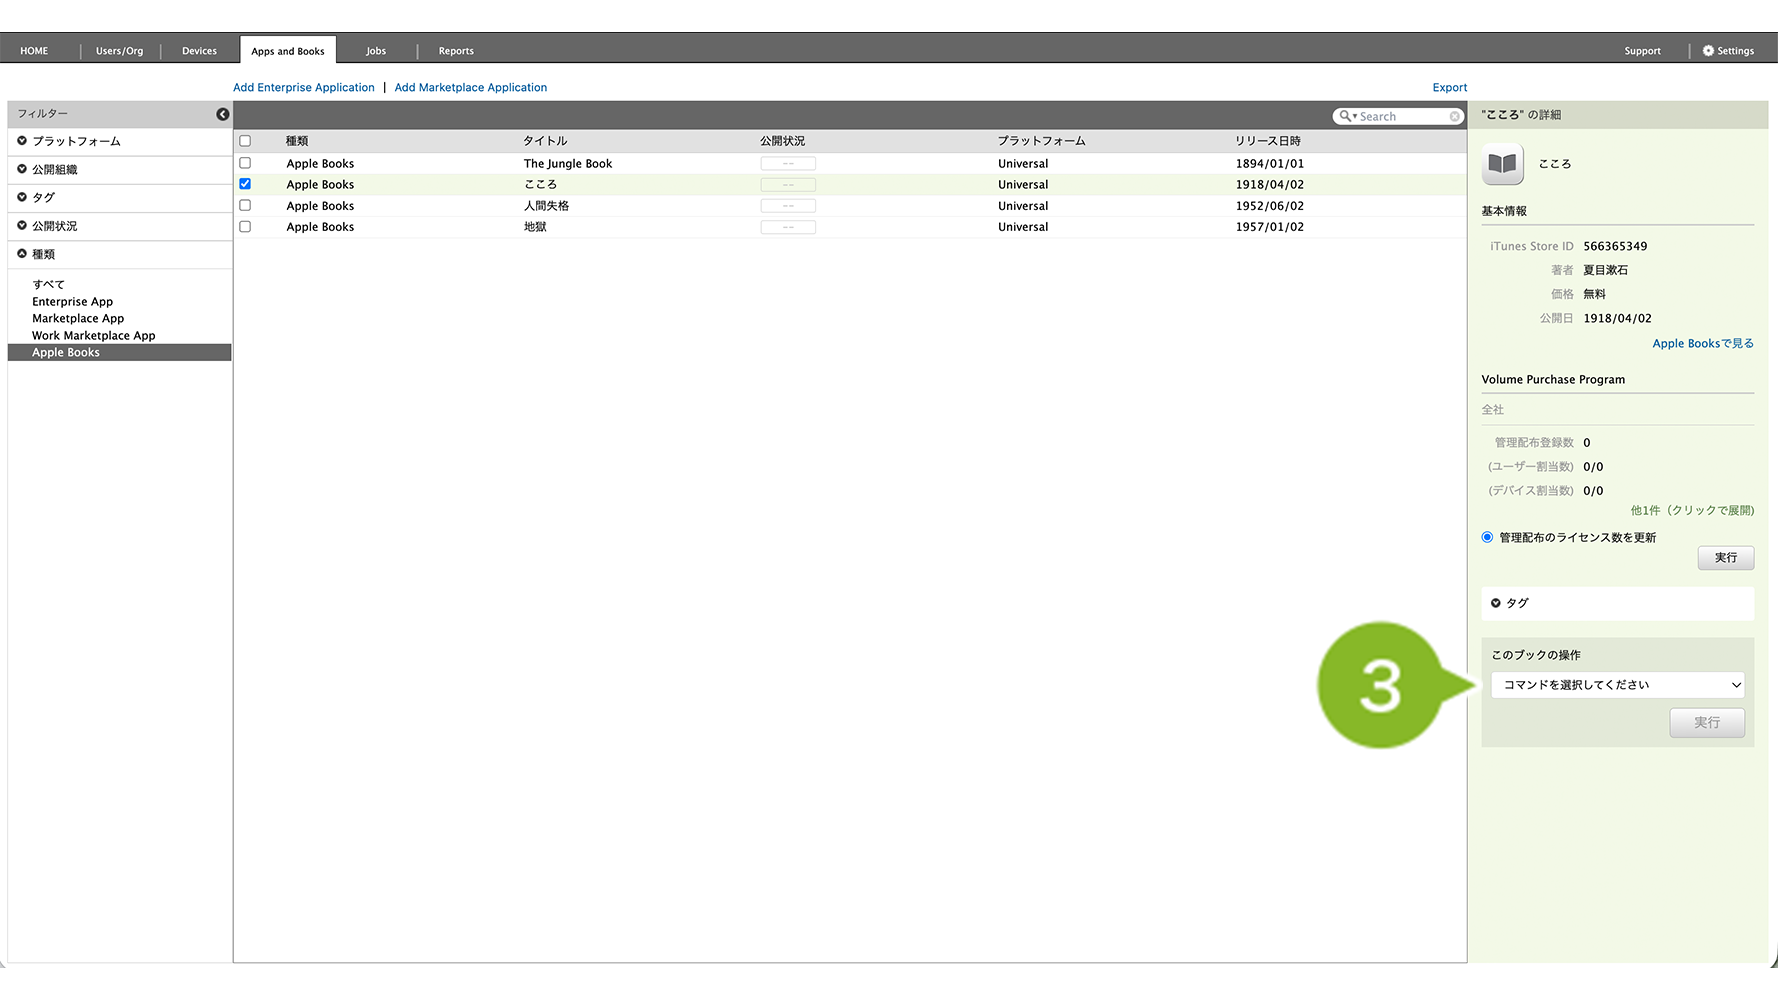Image resolution: width=1778 pixels, height=1000 pixels.
Task: Select 管理配布のライセンス数を更新 radio button
Action: pos(1487,537)
